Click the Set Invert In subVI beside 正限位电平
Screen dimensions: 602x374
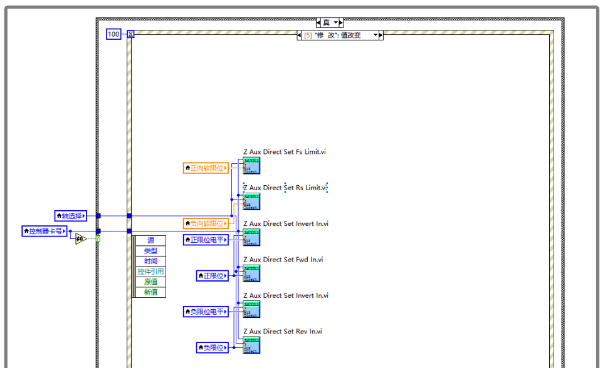tap(251, 237)
